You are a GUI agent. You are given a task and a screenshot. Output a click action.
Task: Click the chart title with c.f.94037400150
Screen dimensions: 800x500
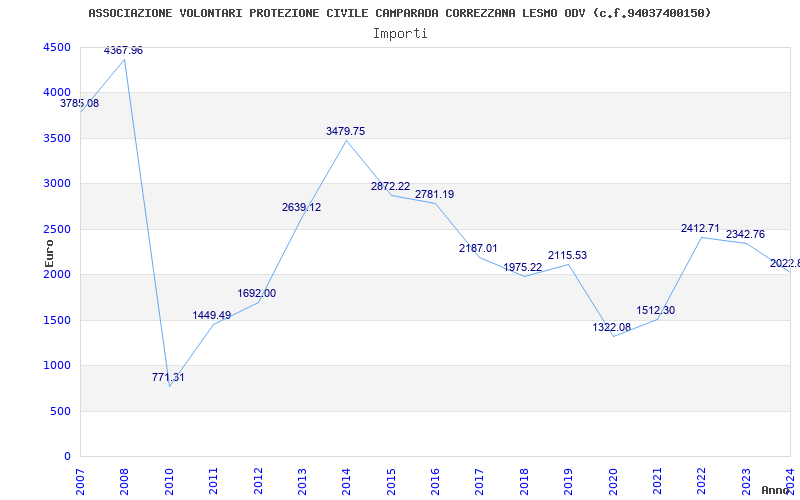click(399, 13)
